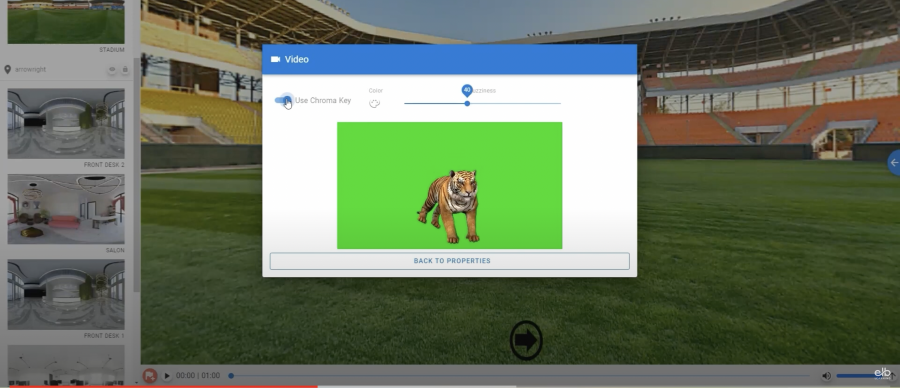Toggle visibility eye icon for arrowright
The height and width of the screenshot is (388, 900).
click(112, 69)
